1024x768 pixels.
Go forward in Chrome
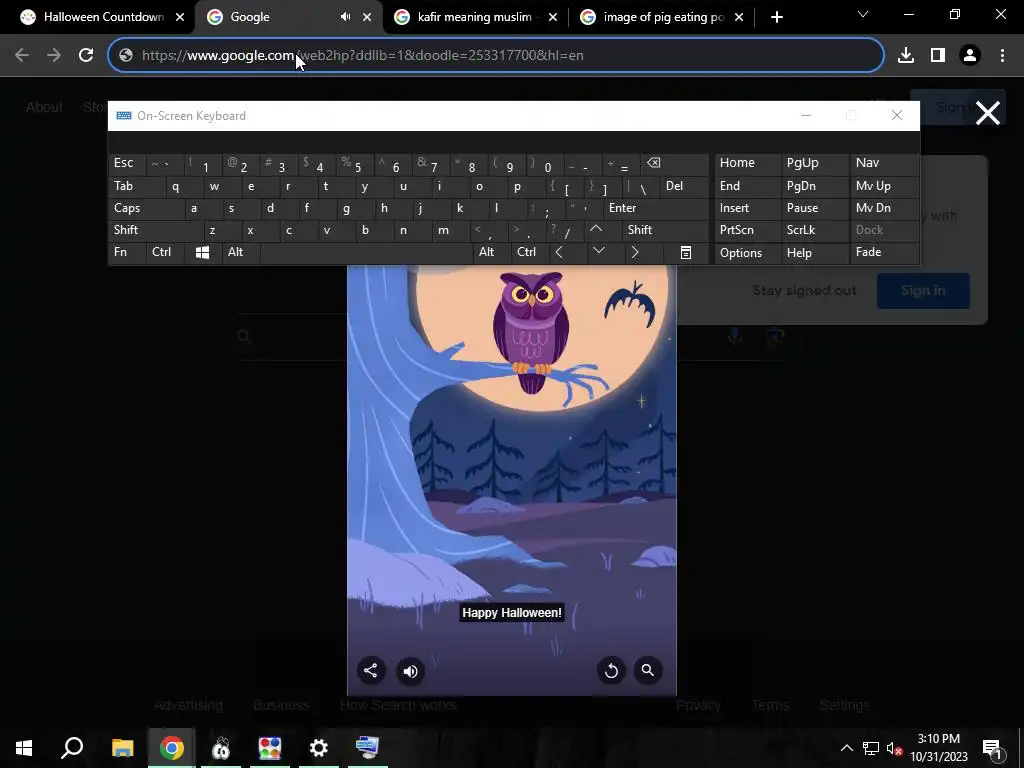tap(54, 55)
